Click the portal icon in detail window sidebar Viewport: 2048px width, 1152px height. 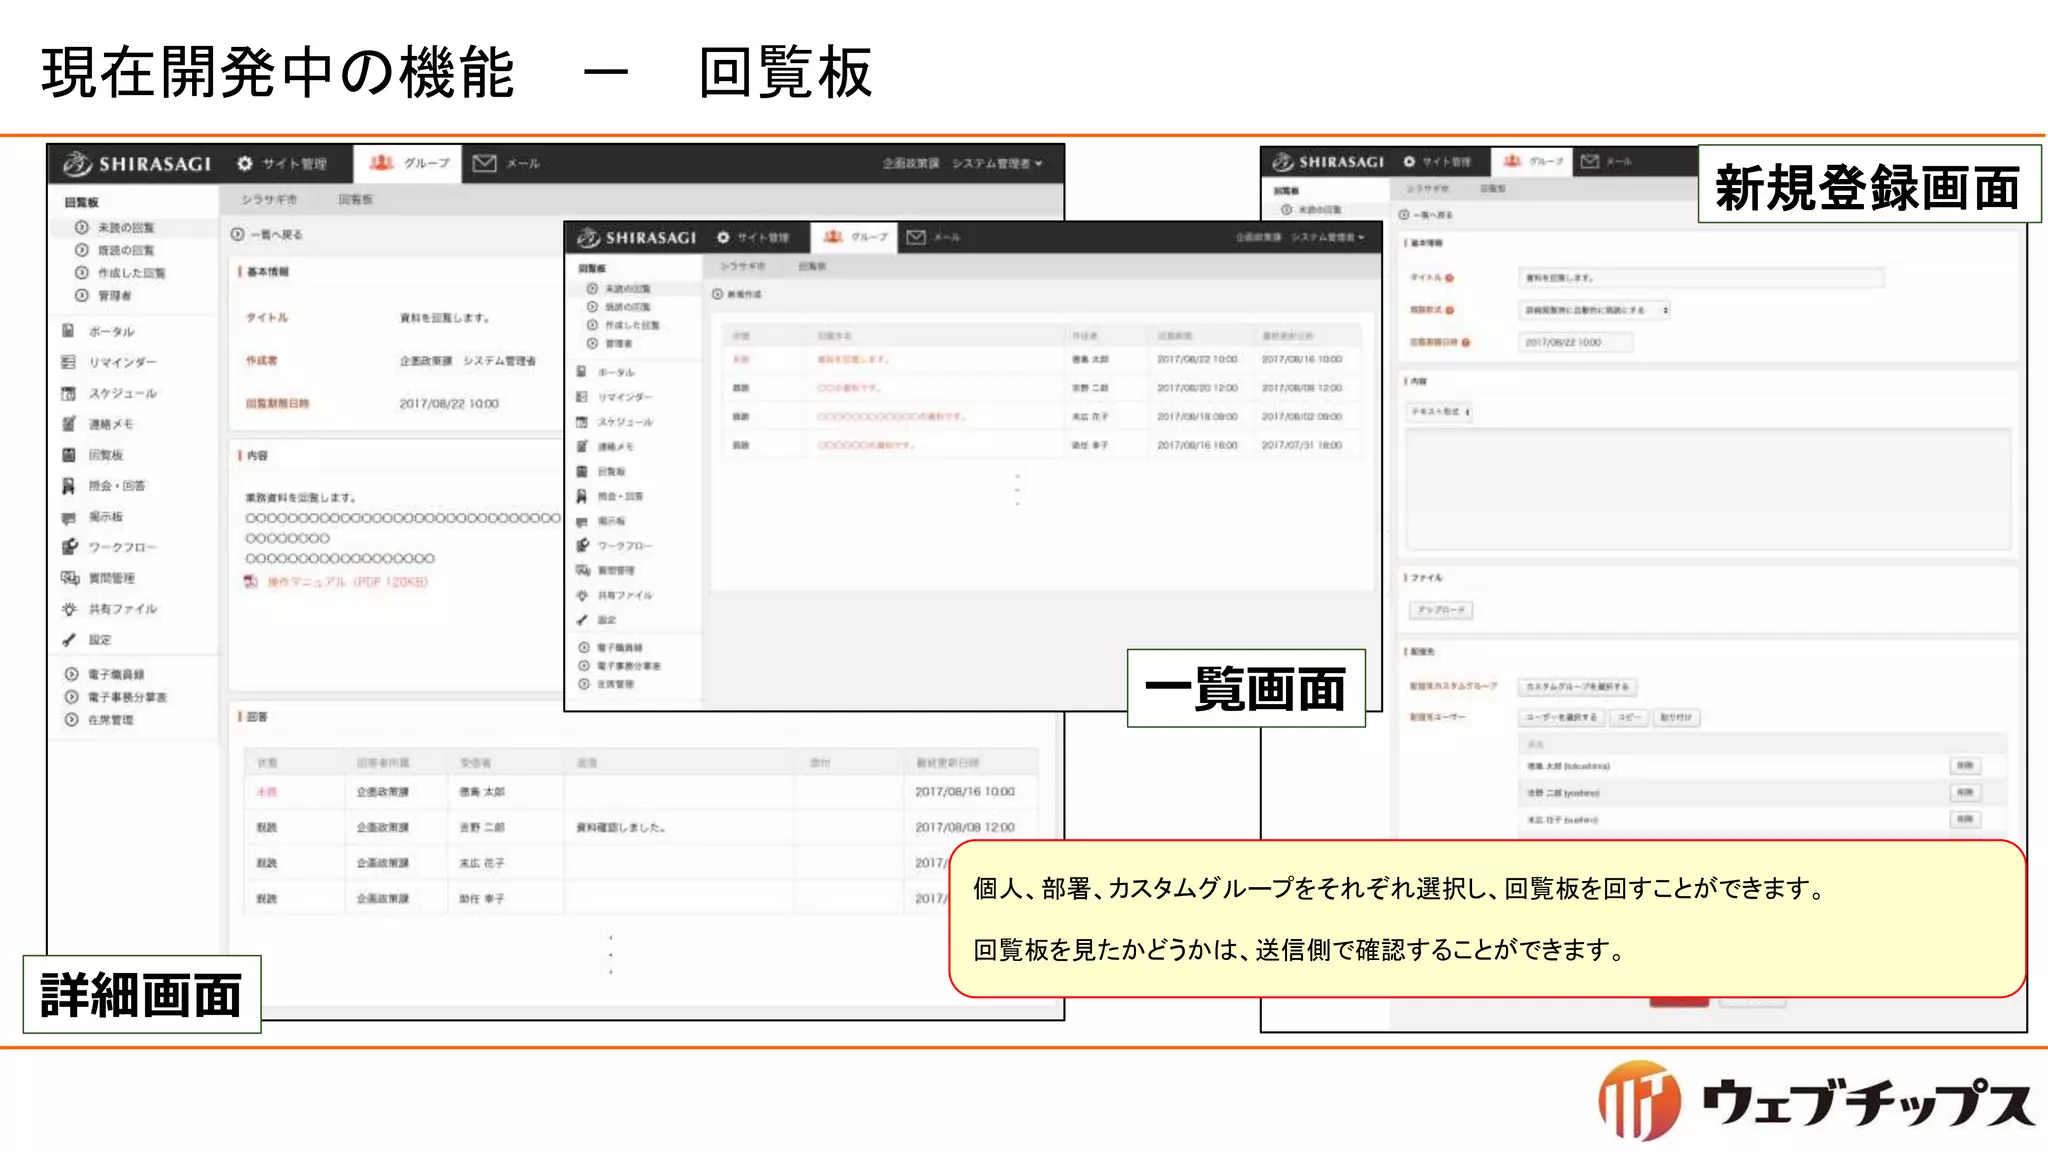(69, 331)
